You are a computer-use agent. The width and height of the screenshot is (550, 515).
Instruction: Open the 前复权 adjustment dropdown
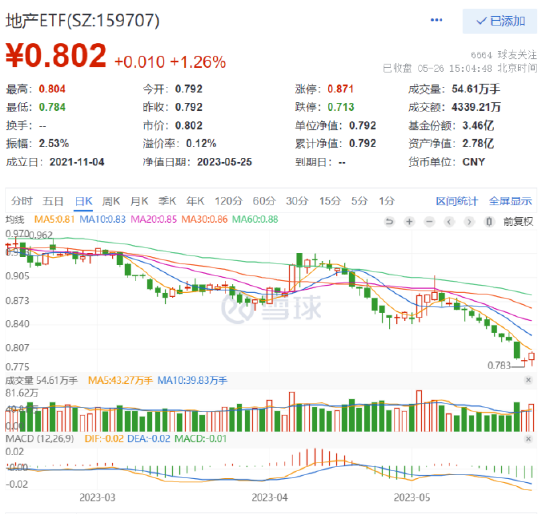[518, 222]
